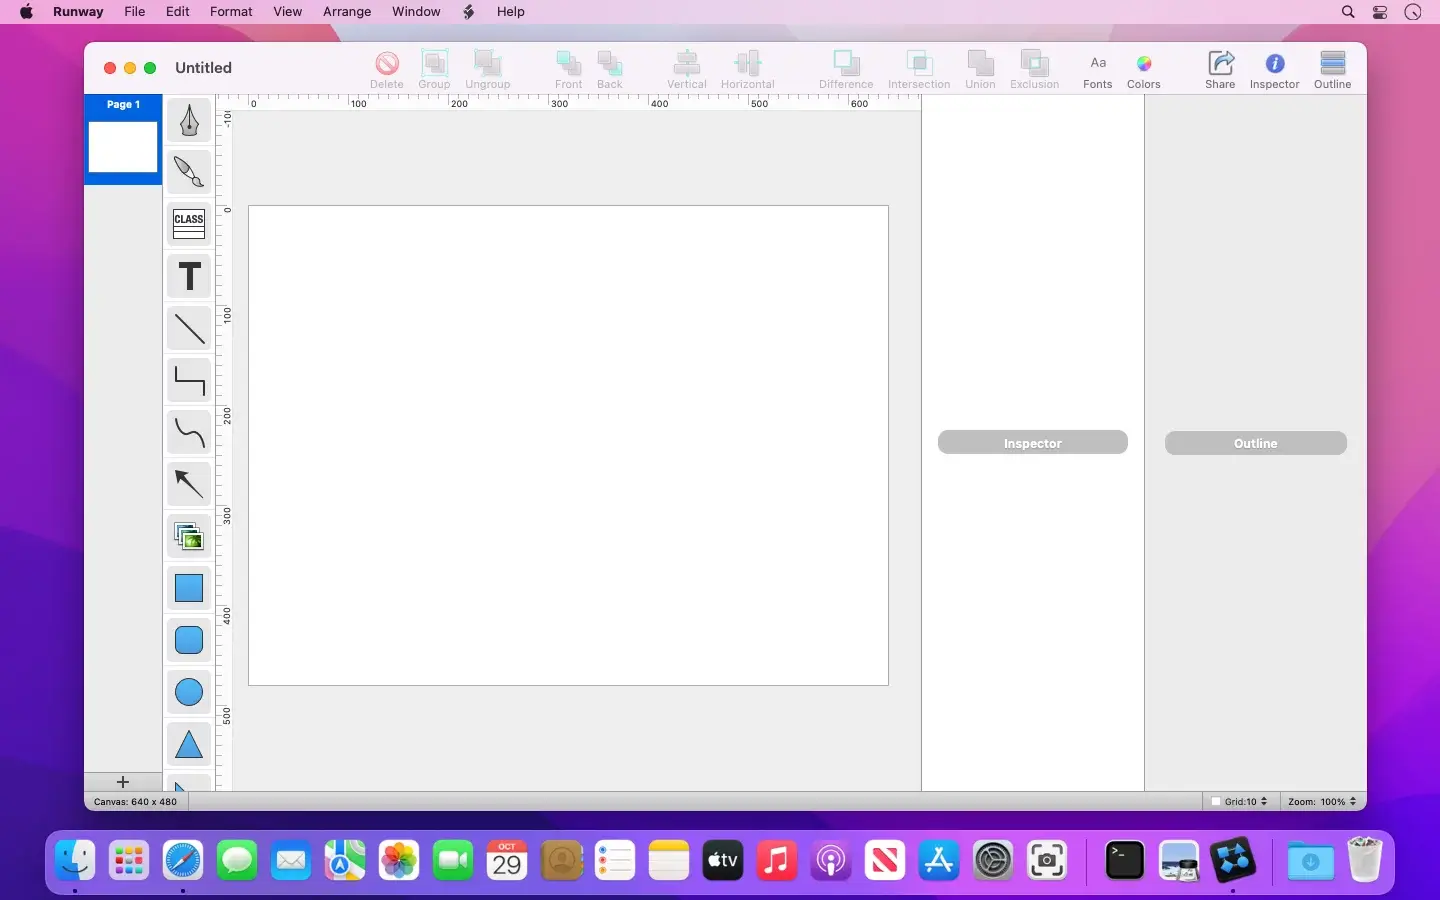Add a new page with plus button

[x=123, y=782]
